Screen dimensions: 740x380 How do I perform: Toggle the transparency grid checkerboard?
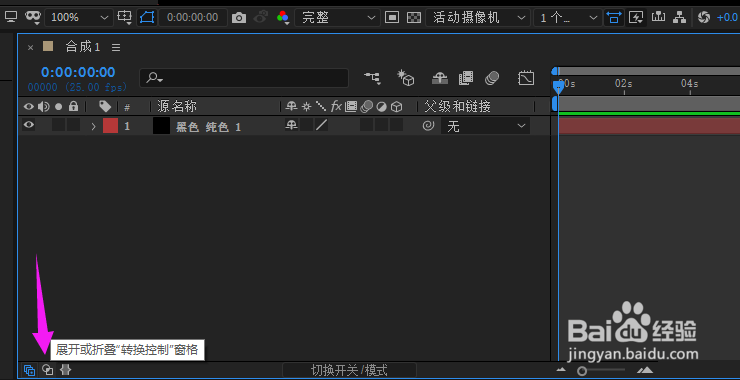pyautogui.click(x=414, y=17)
